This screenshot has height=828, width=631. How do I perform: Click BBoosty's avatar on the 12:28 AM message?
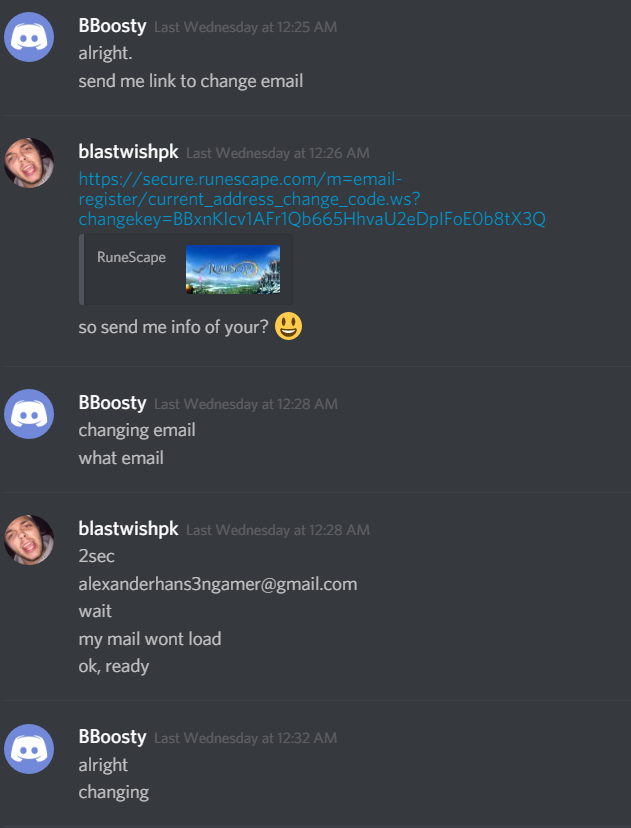tap(29, 413)
